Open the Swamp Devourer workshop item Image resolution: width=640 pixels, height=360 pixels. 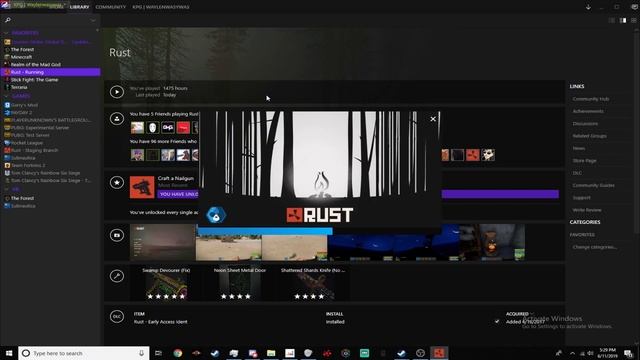[166, 283]
